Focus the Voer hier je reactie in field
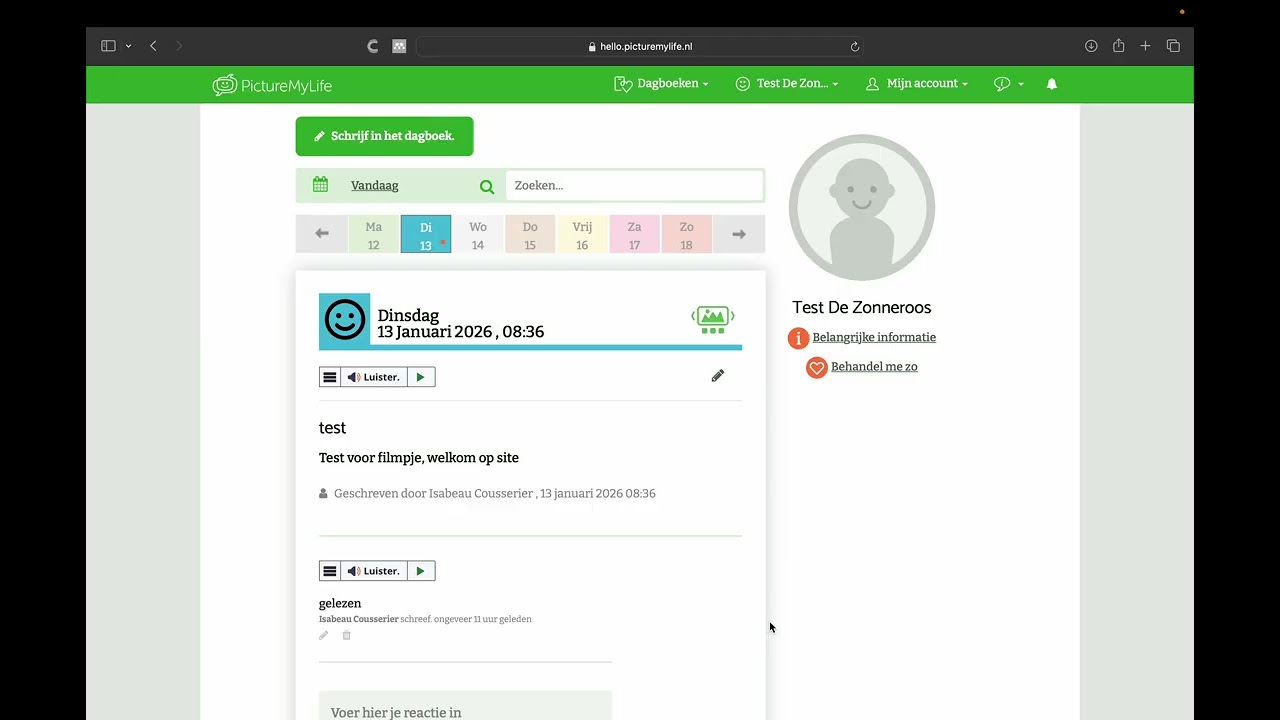 click(x=465, y=706)
